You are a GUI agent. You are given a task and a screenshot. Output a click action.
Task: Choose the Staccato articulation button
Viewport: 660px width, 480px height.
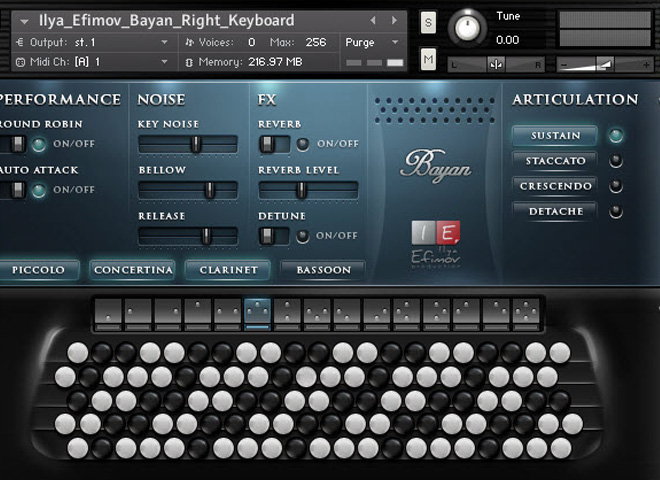[x=555, y=161]
